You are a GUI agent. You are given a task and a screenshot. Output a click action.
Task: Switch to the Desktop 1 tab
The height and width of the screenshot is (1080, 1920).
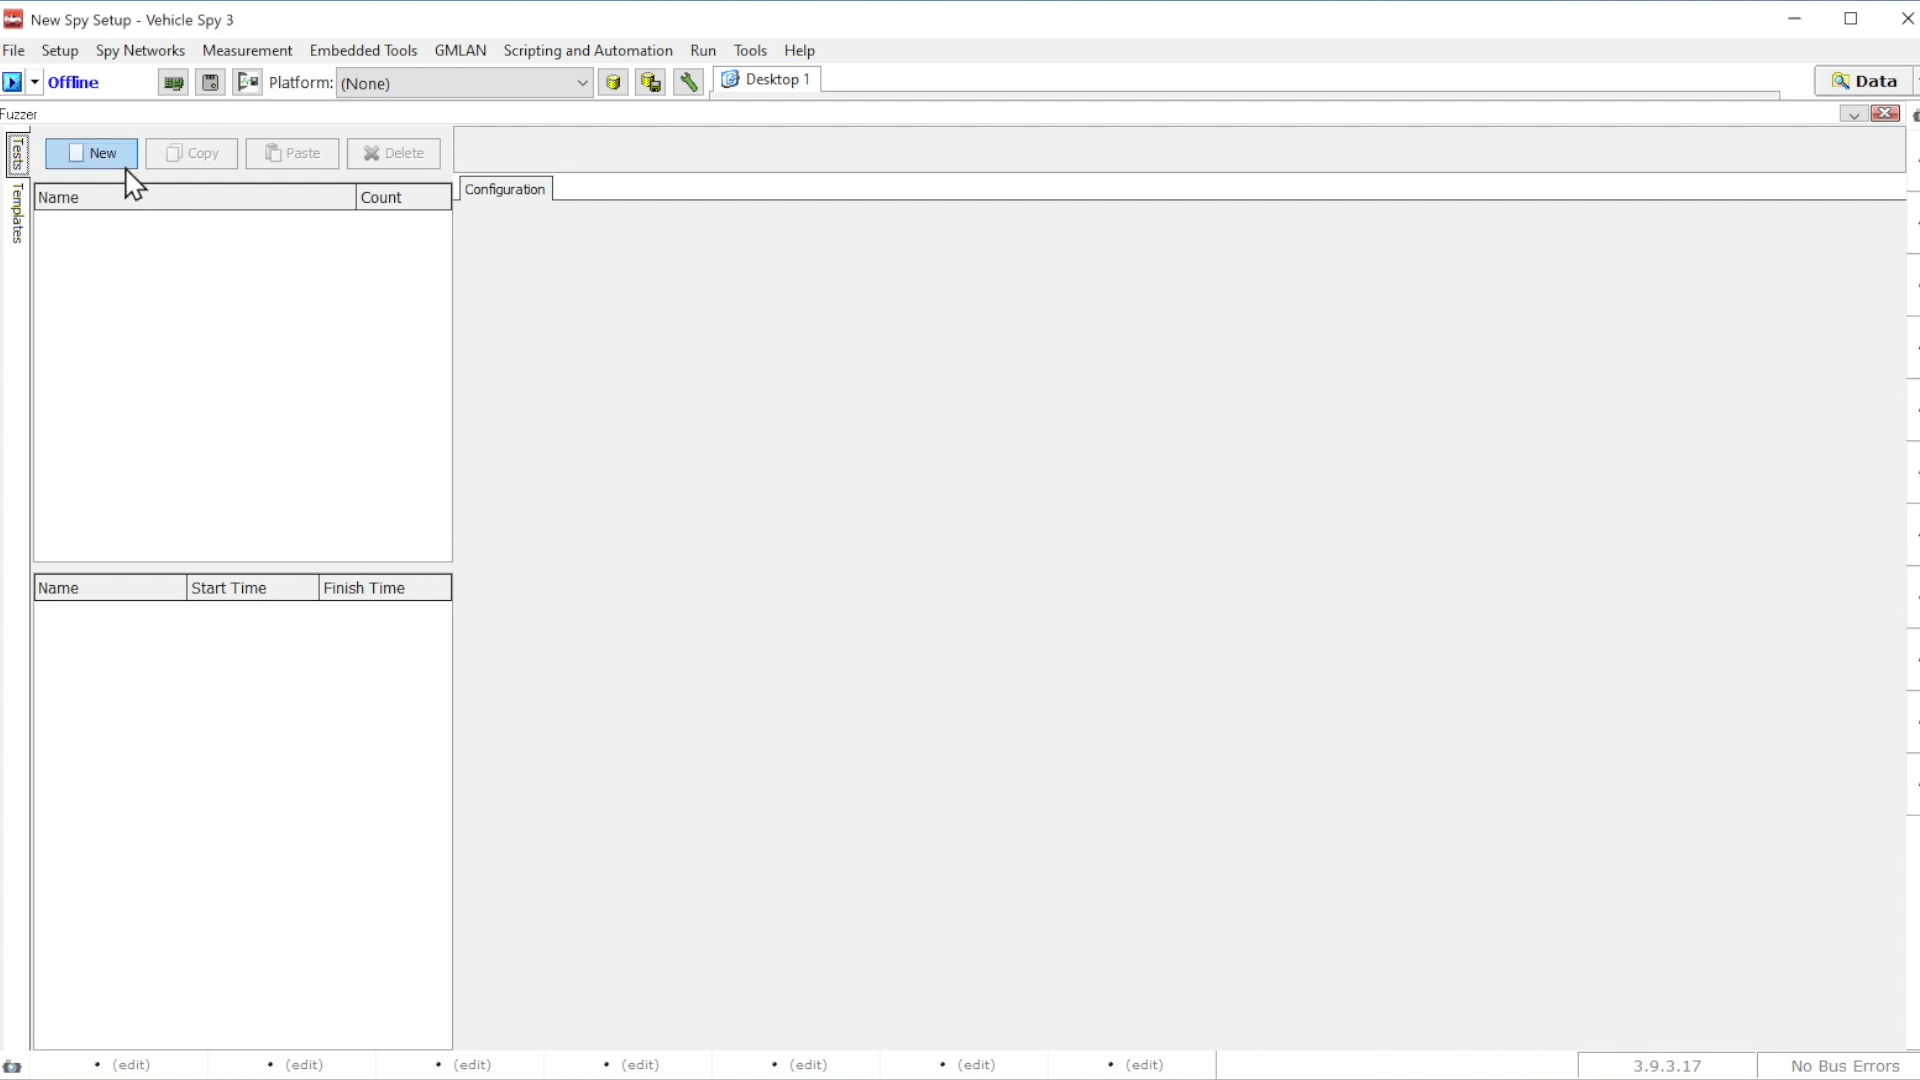pyautogui.click(x=767, y=80)
